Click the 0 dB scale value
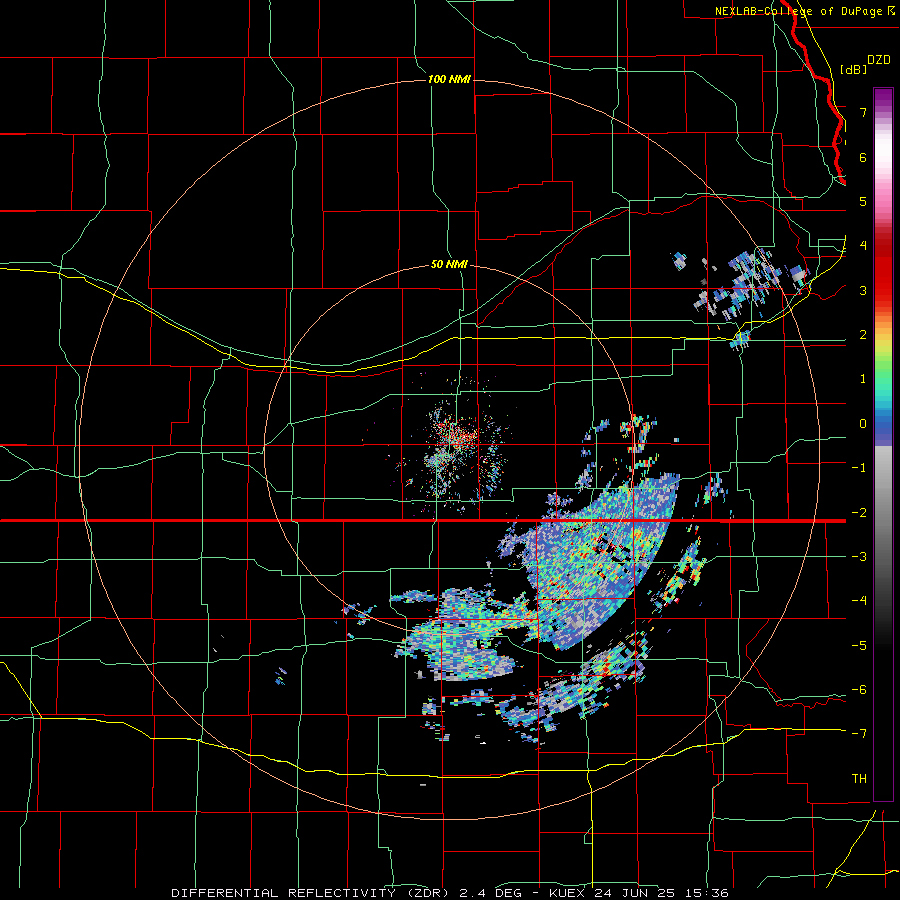The width and height of the screenshot is (900, 900). (863, 424)
